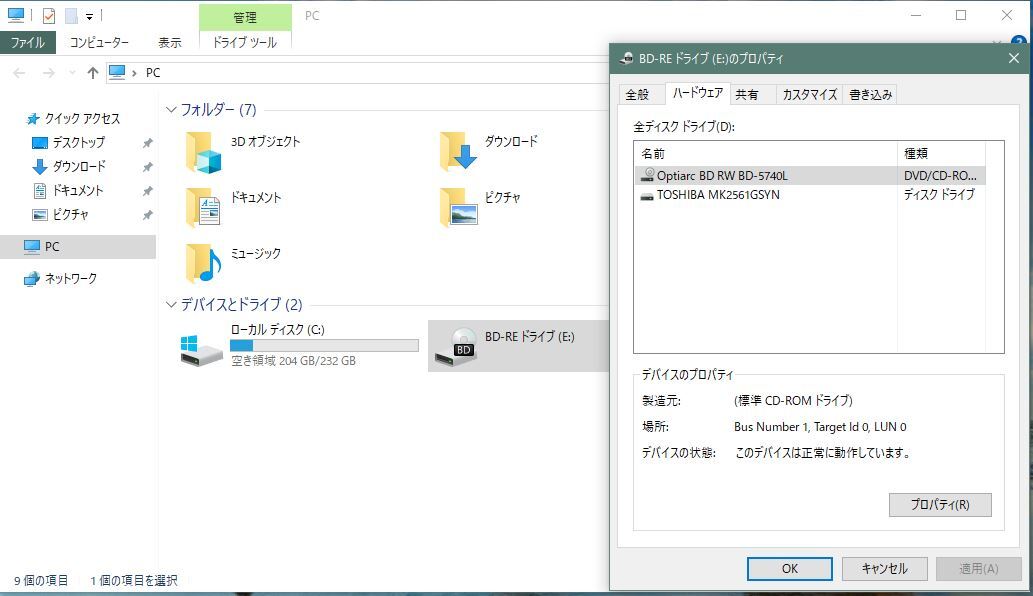Click the new folder icon in title bar

tap(71, 15)
